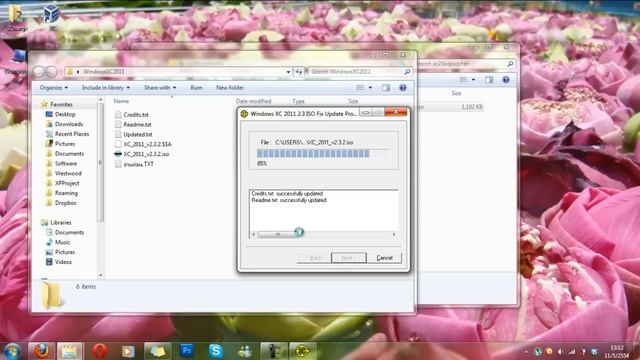
Task: Click the refresh button beside address bar
Action: 299,72
